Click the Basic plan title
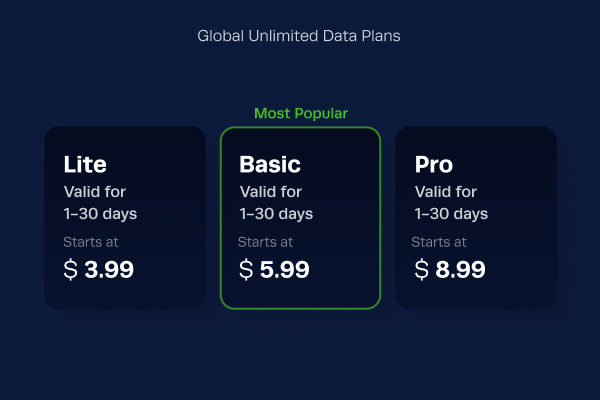Image resolution: width=600 pixels, height=400 pixels. point(270,164)
